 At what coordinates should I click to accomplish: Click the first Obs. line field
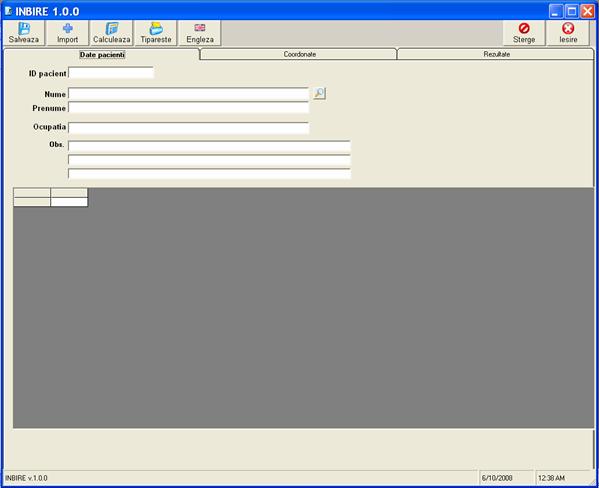(x=209, y=146)
